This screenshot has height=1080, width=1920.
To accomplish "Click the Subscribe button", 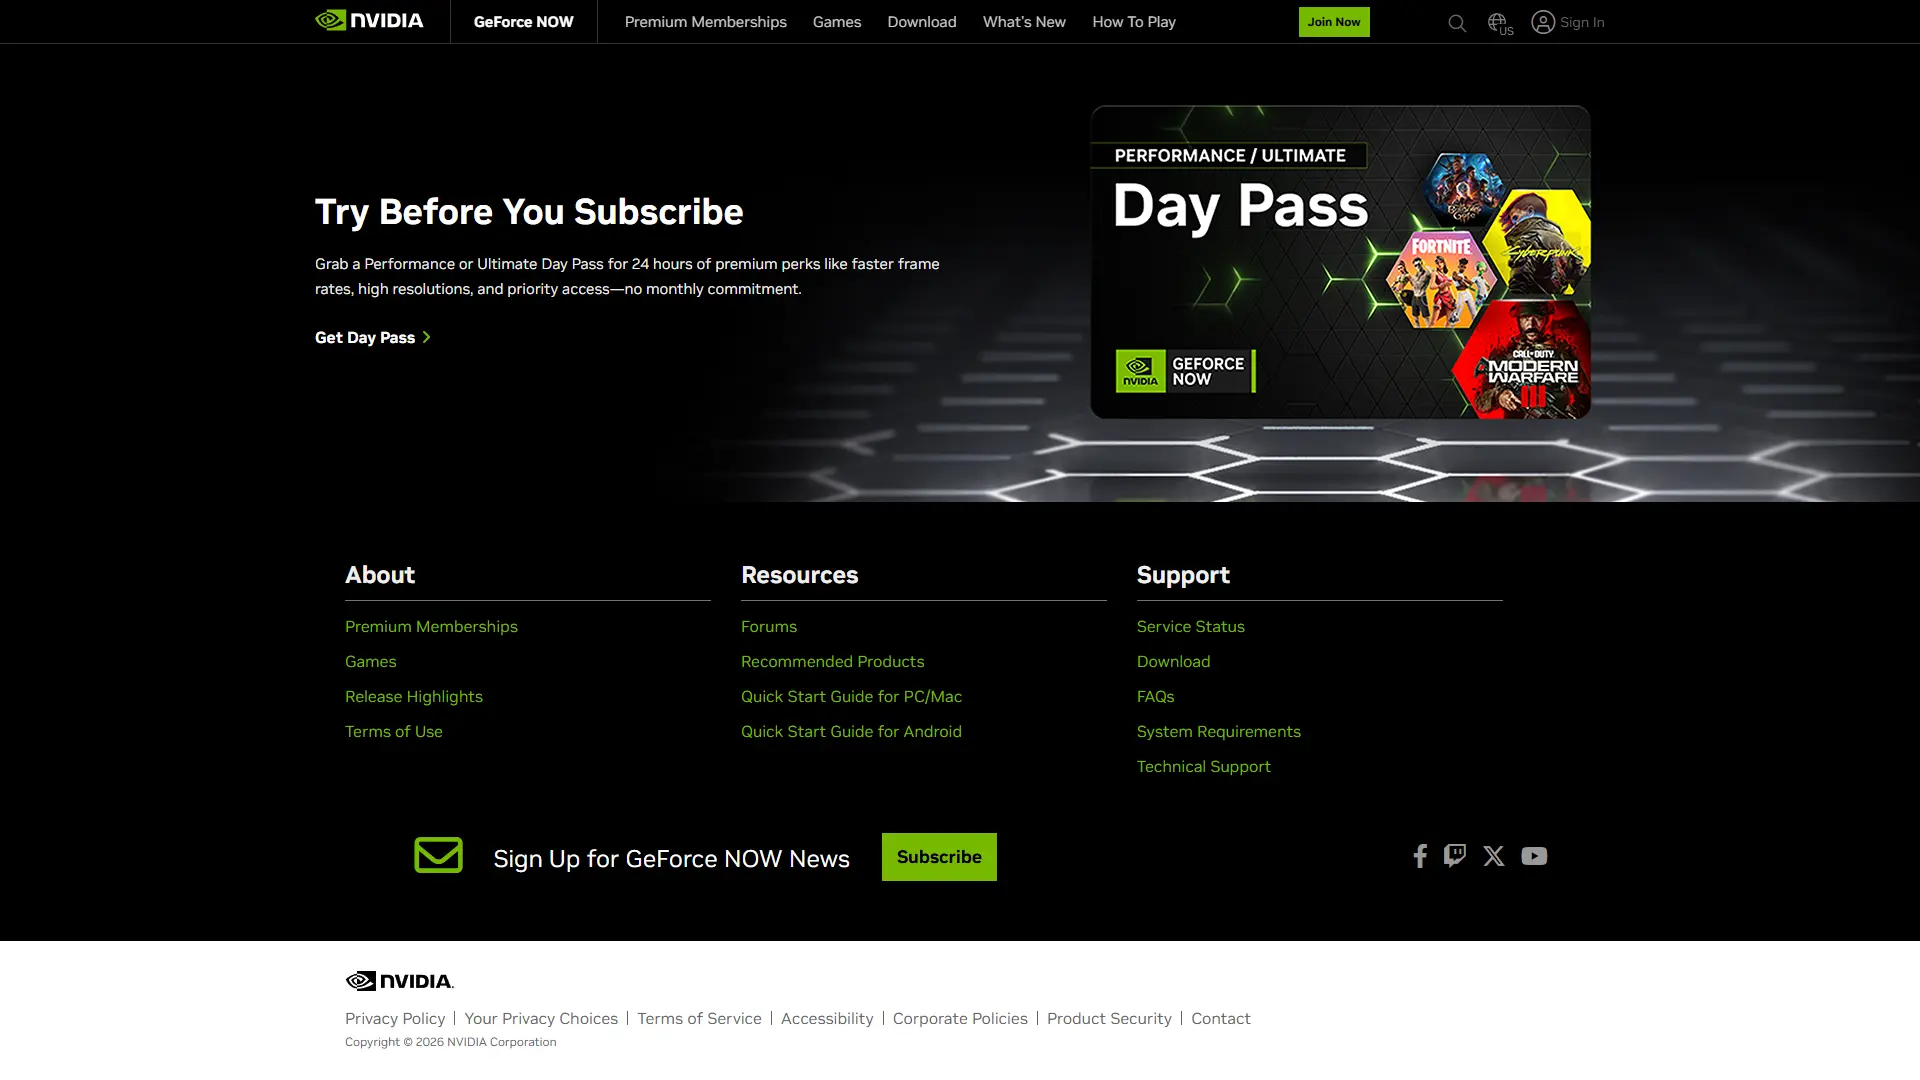I will [x=939, y=857].
